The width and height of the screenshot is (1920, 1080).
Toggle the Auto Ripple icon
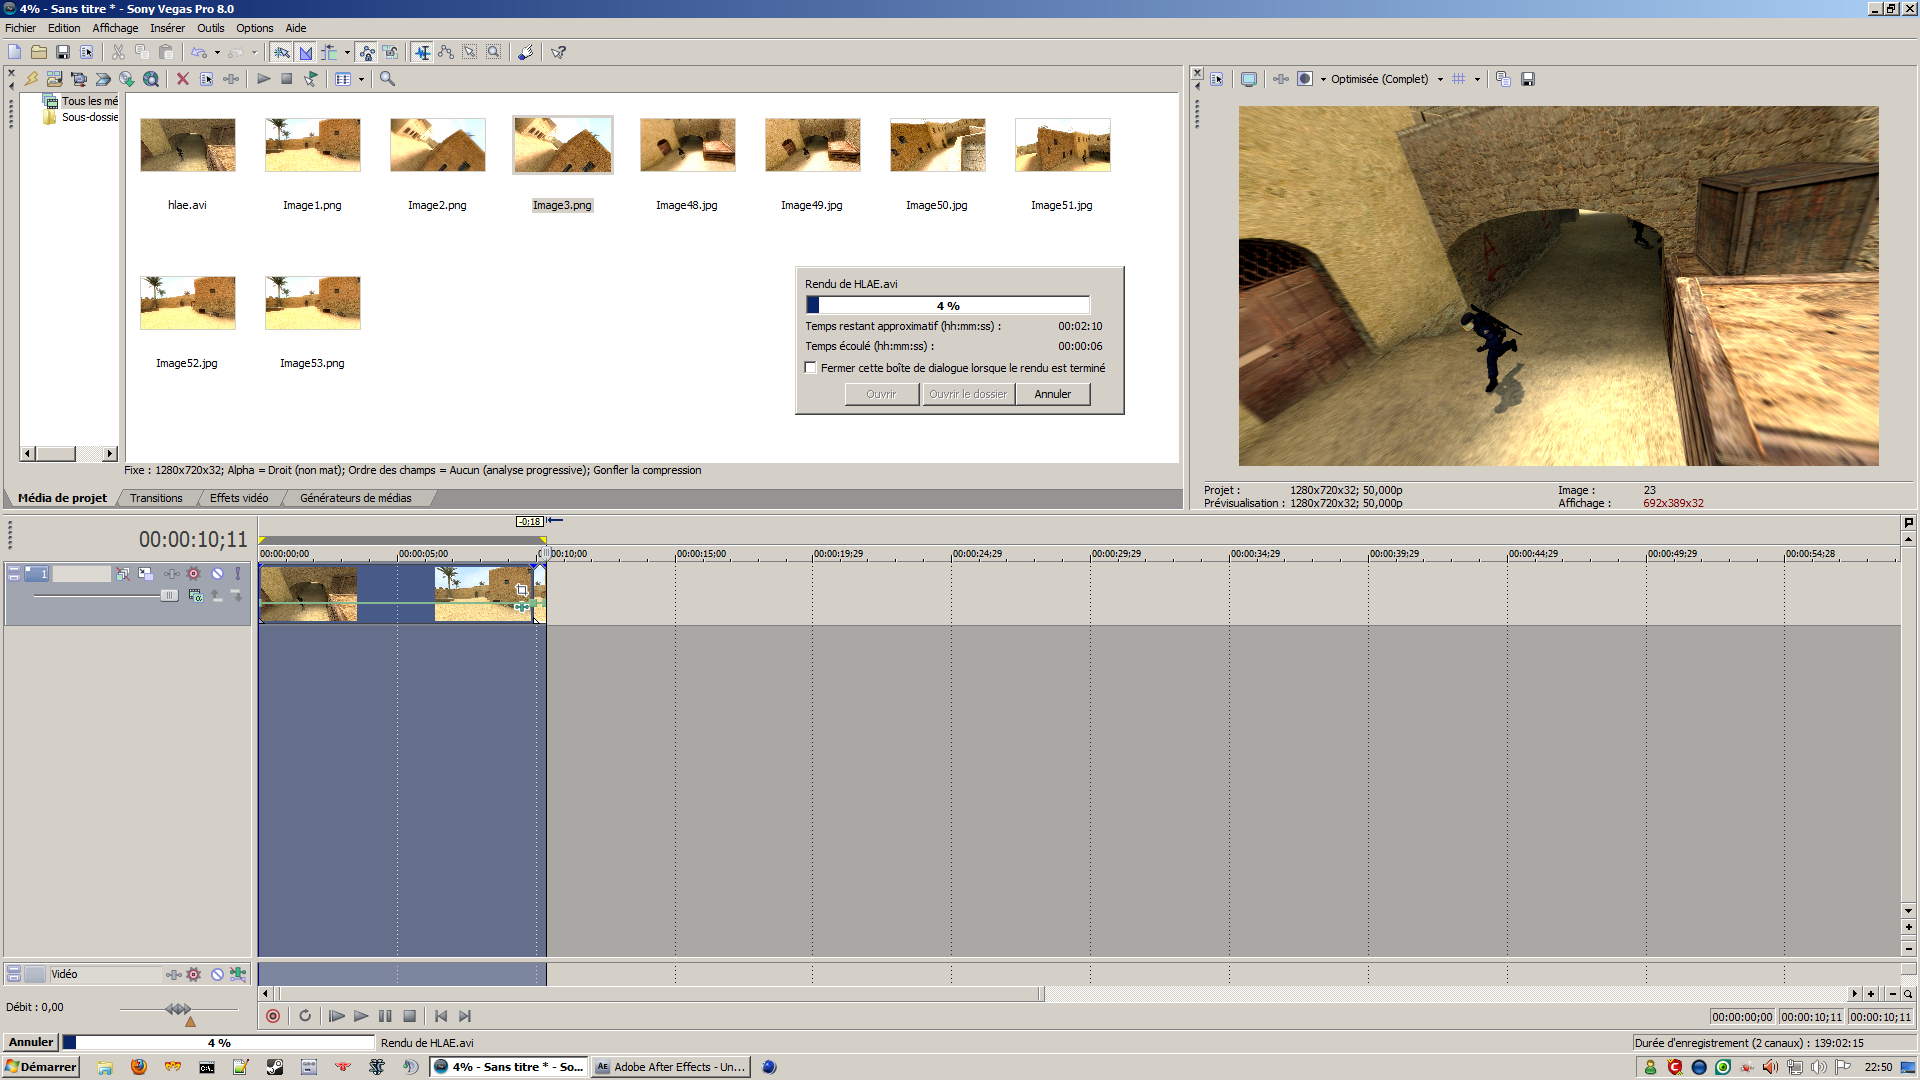[329, 52]
